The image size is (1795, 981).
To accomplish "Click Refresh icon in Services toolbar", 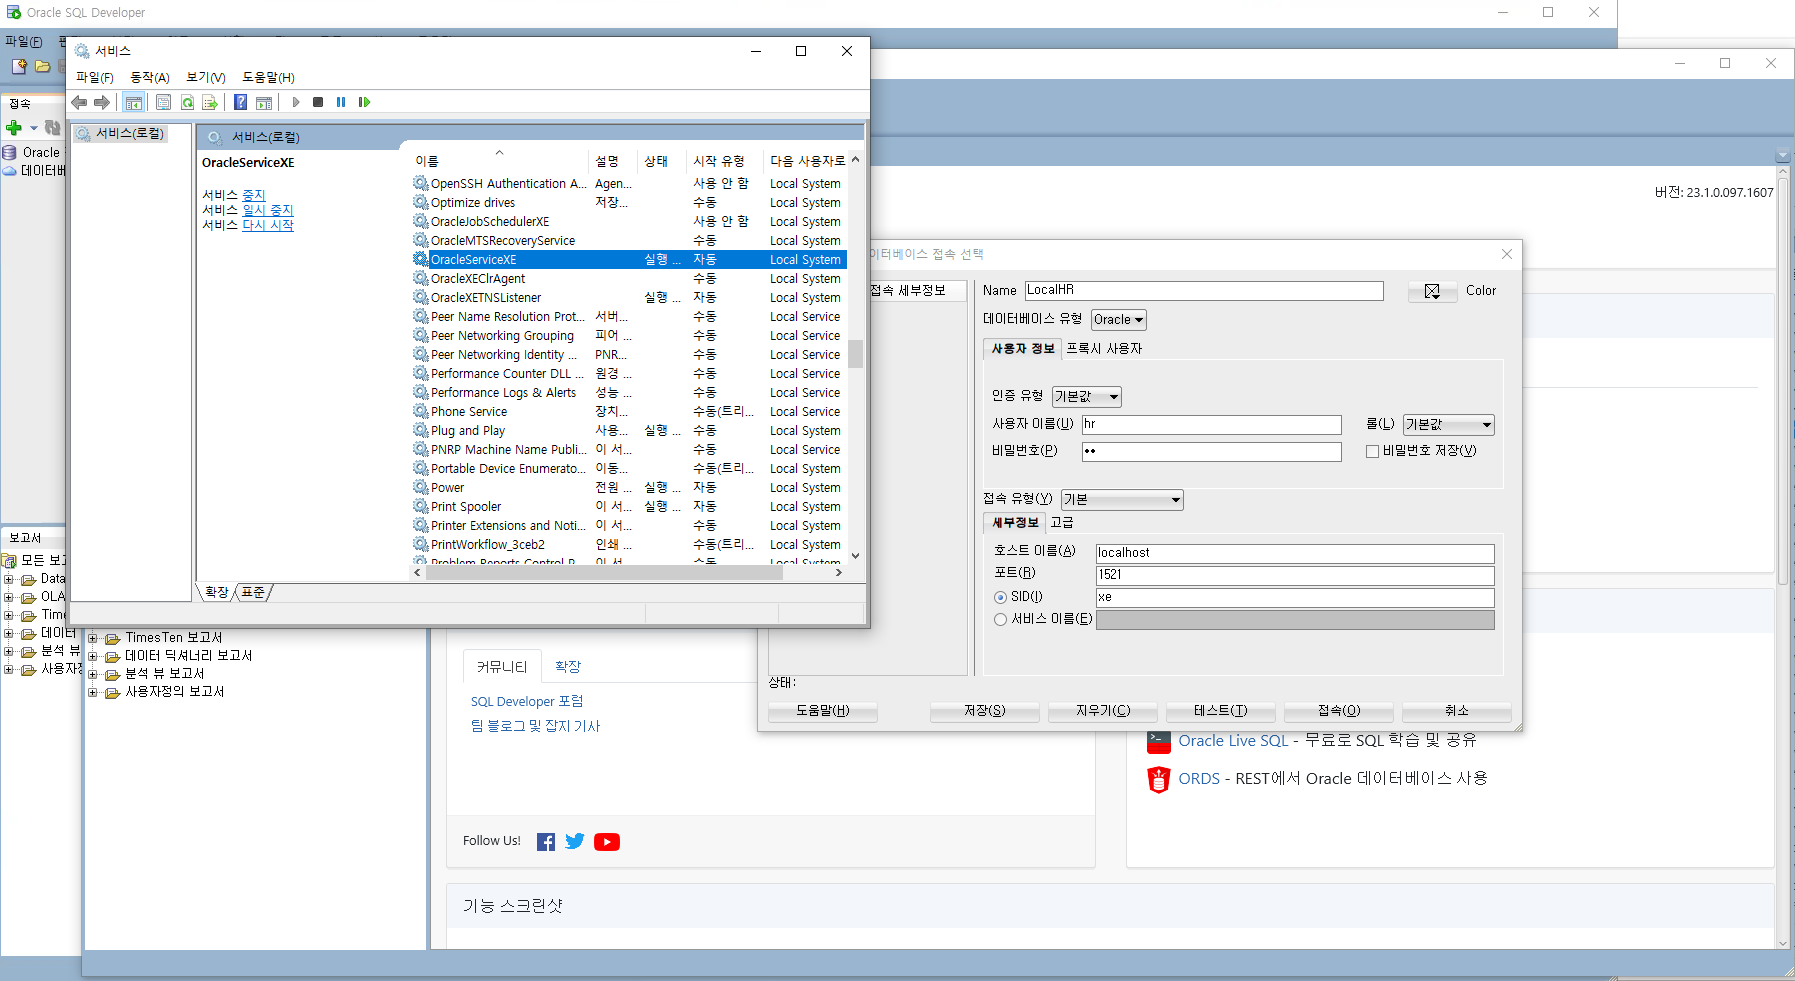I will point(187,102).
